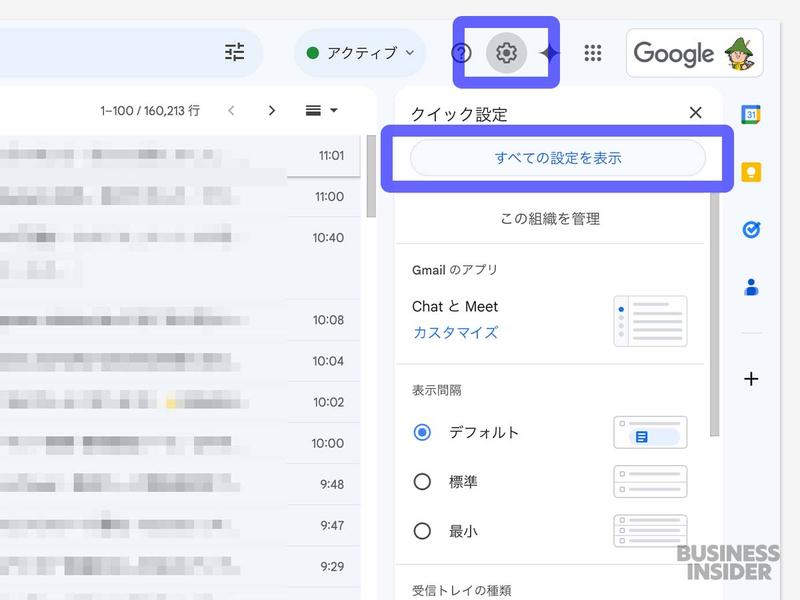Open the email received at 10:02

180,402
